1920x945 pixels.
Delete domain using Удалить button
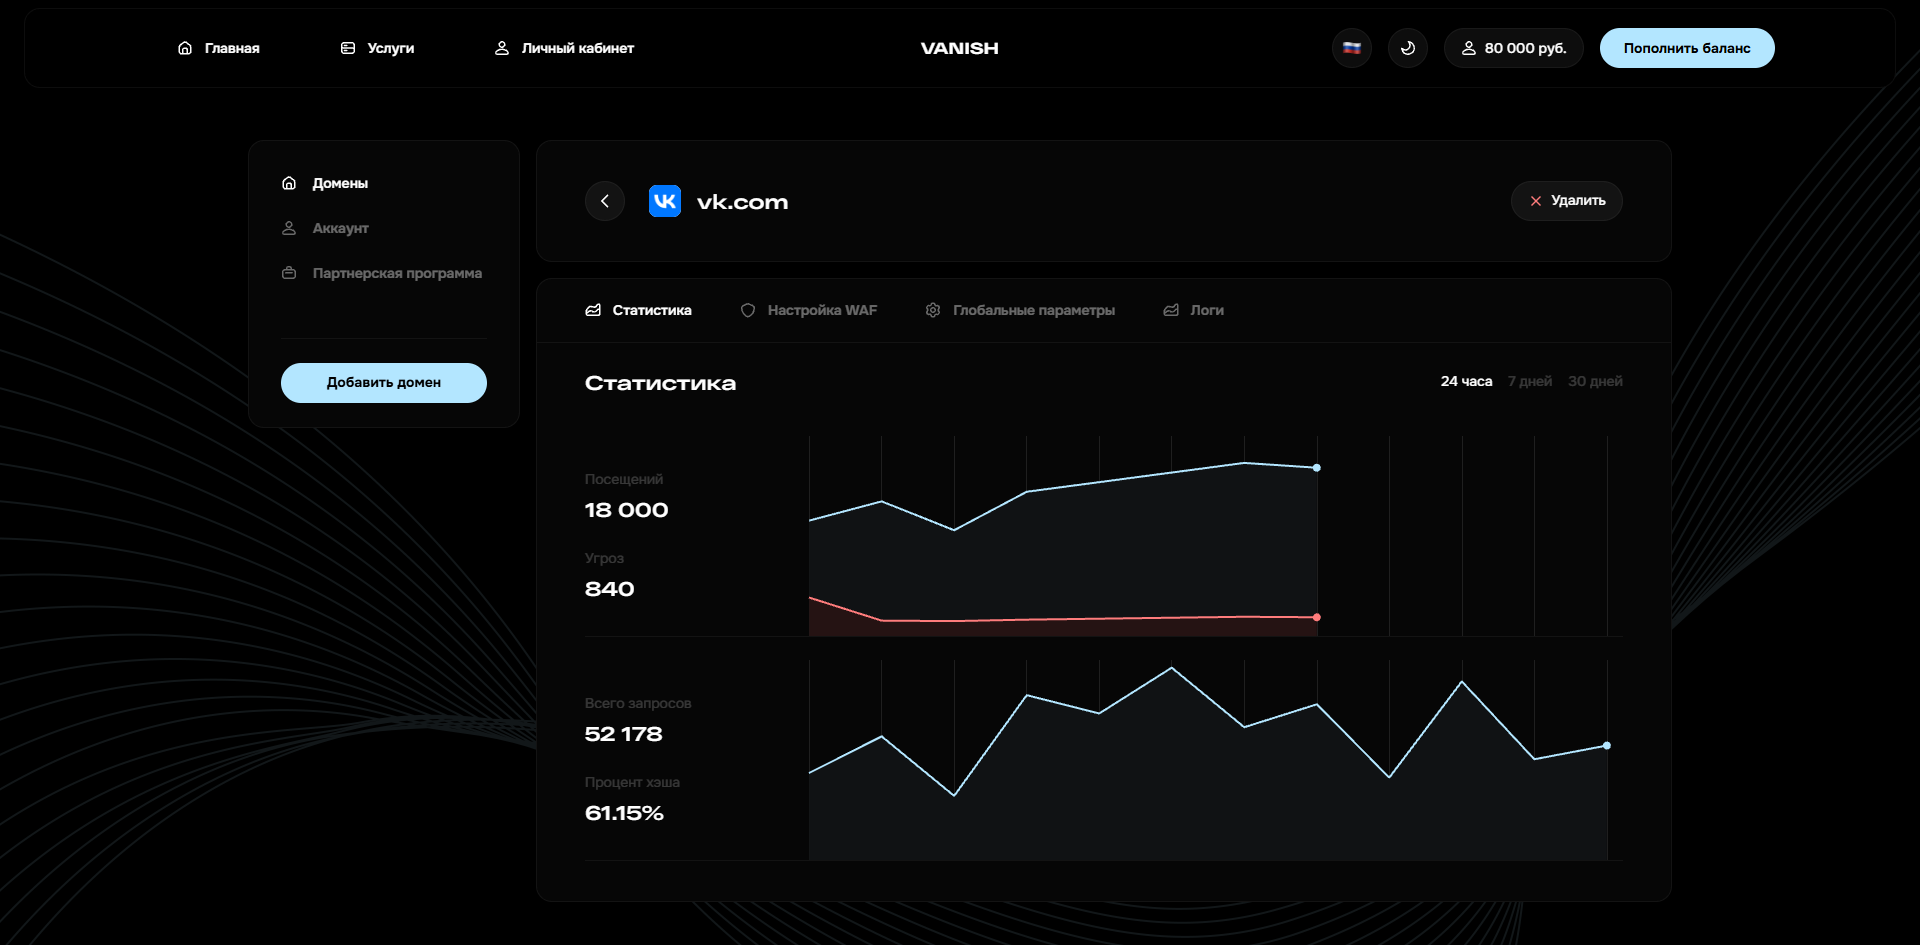[x=1567, y=201]
